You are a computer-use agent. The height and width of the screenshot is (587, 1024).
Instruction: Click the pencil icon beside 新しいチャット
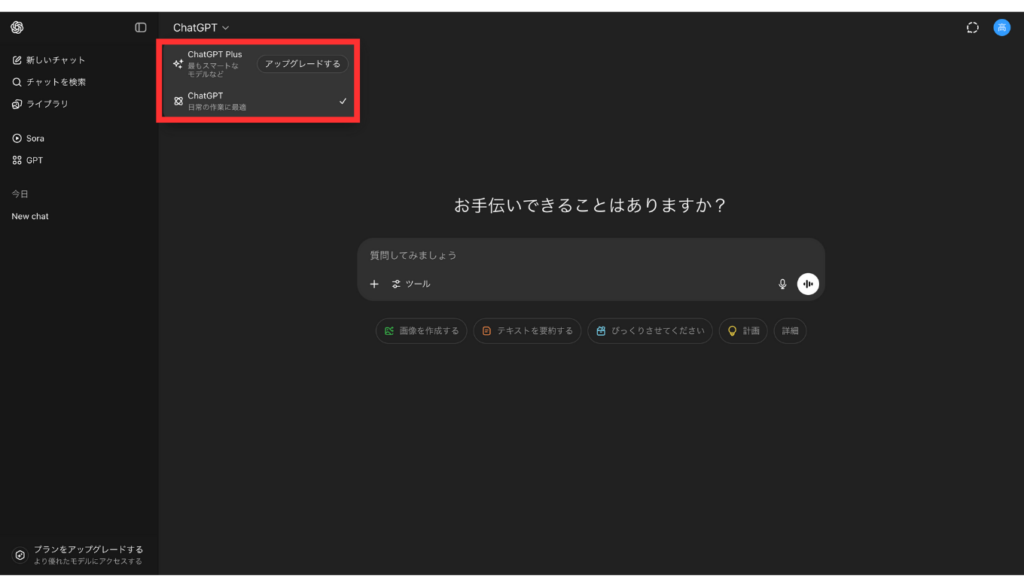click(17, 60)
